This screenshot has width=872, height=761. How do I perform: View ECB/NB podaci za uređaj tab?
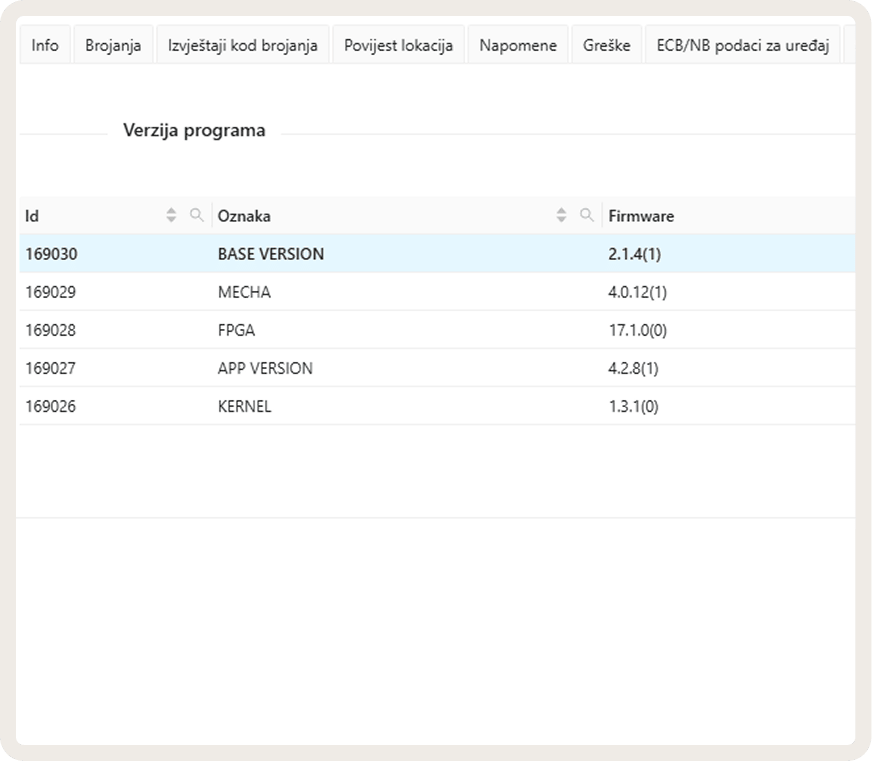pos(742,45)
